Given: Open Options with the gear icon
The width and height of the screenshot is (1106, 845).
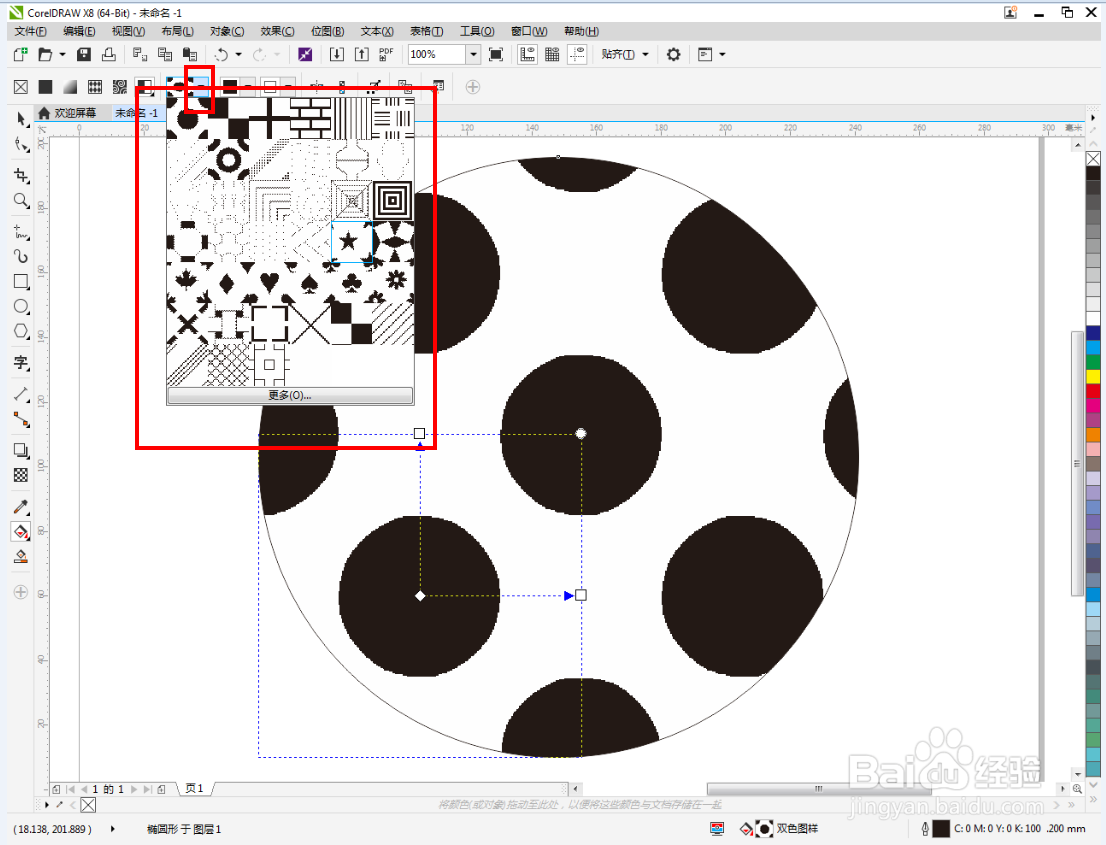Looking at the screenshot, I should [674, 54].
